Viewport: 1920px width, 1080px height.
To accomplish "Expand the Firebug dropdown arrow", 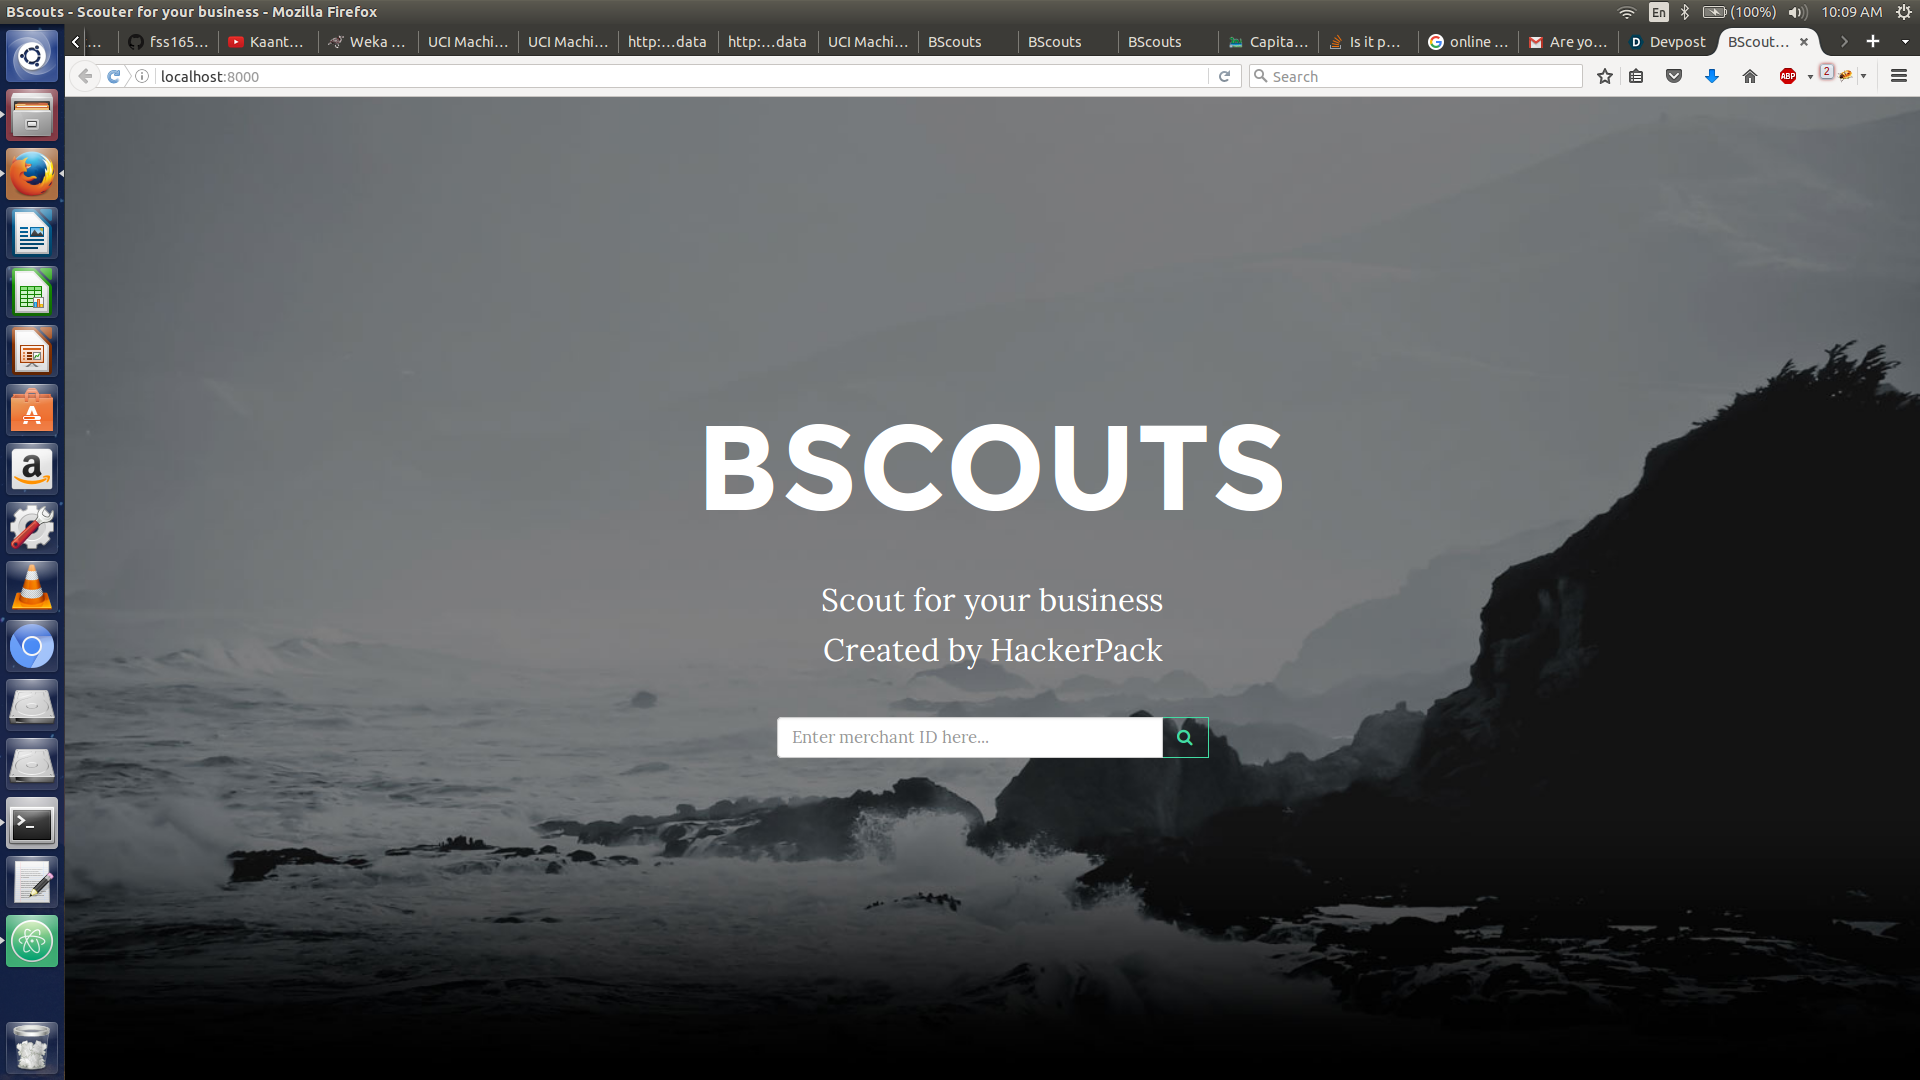I will (x=1864, y=77).
